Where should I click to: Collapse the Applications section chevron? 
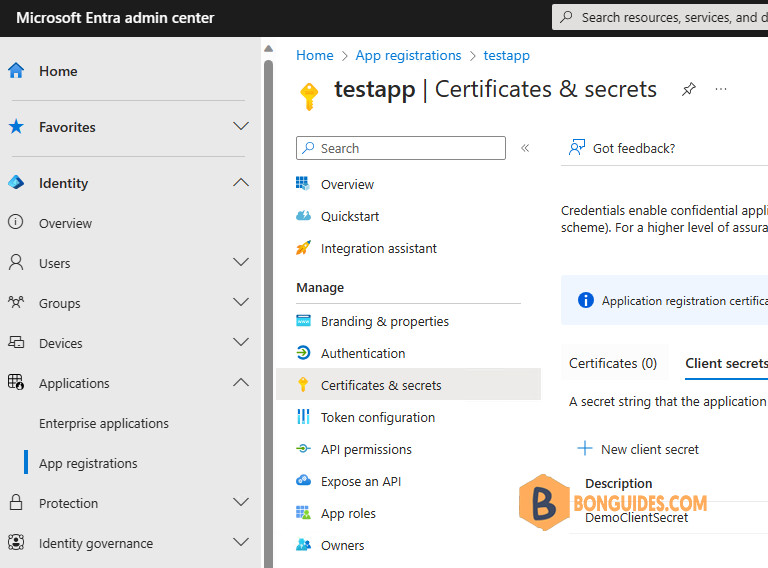(x=241, y=382)
